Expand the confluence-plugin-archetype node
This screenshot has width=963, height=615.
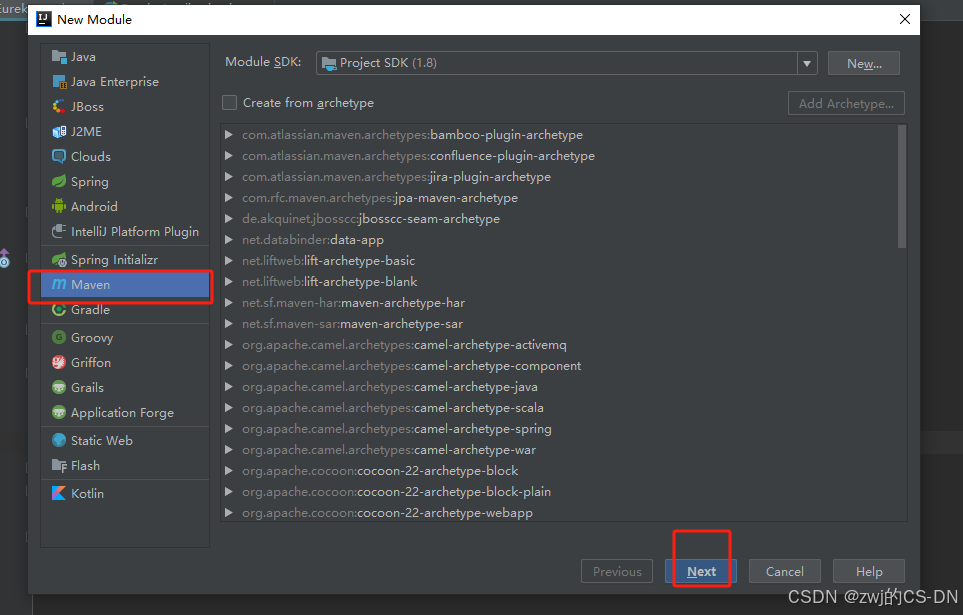click(x=228, y=156)
